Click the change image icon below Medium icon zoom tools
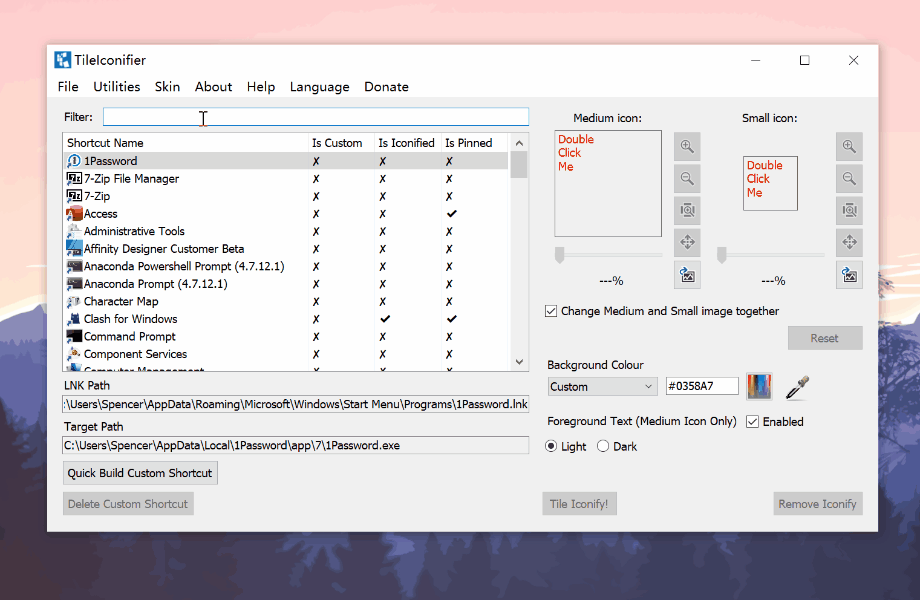This screenshot has width=920, height=600. (687, 274)
